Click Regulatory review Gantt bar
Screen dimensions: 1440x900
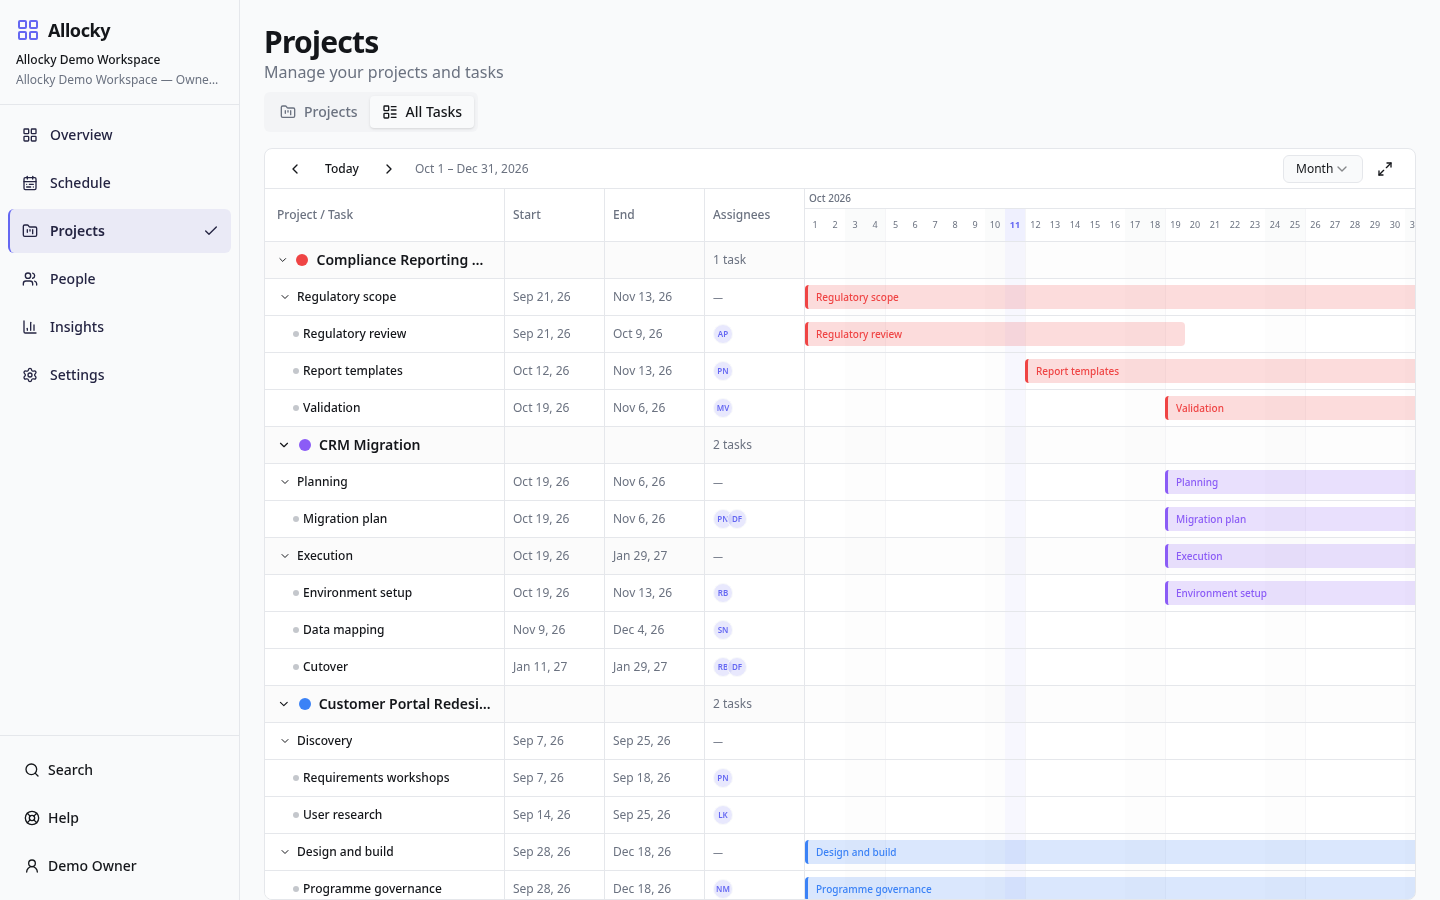[995, 334]
